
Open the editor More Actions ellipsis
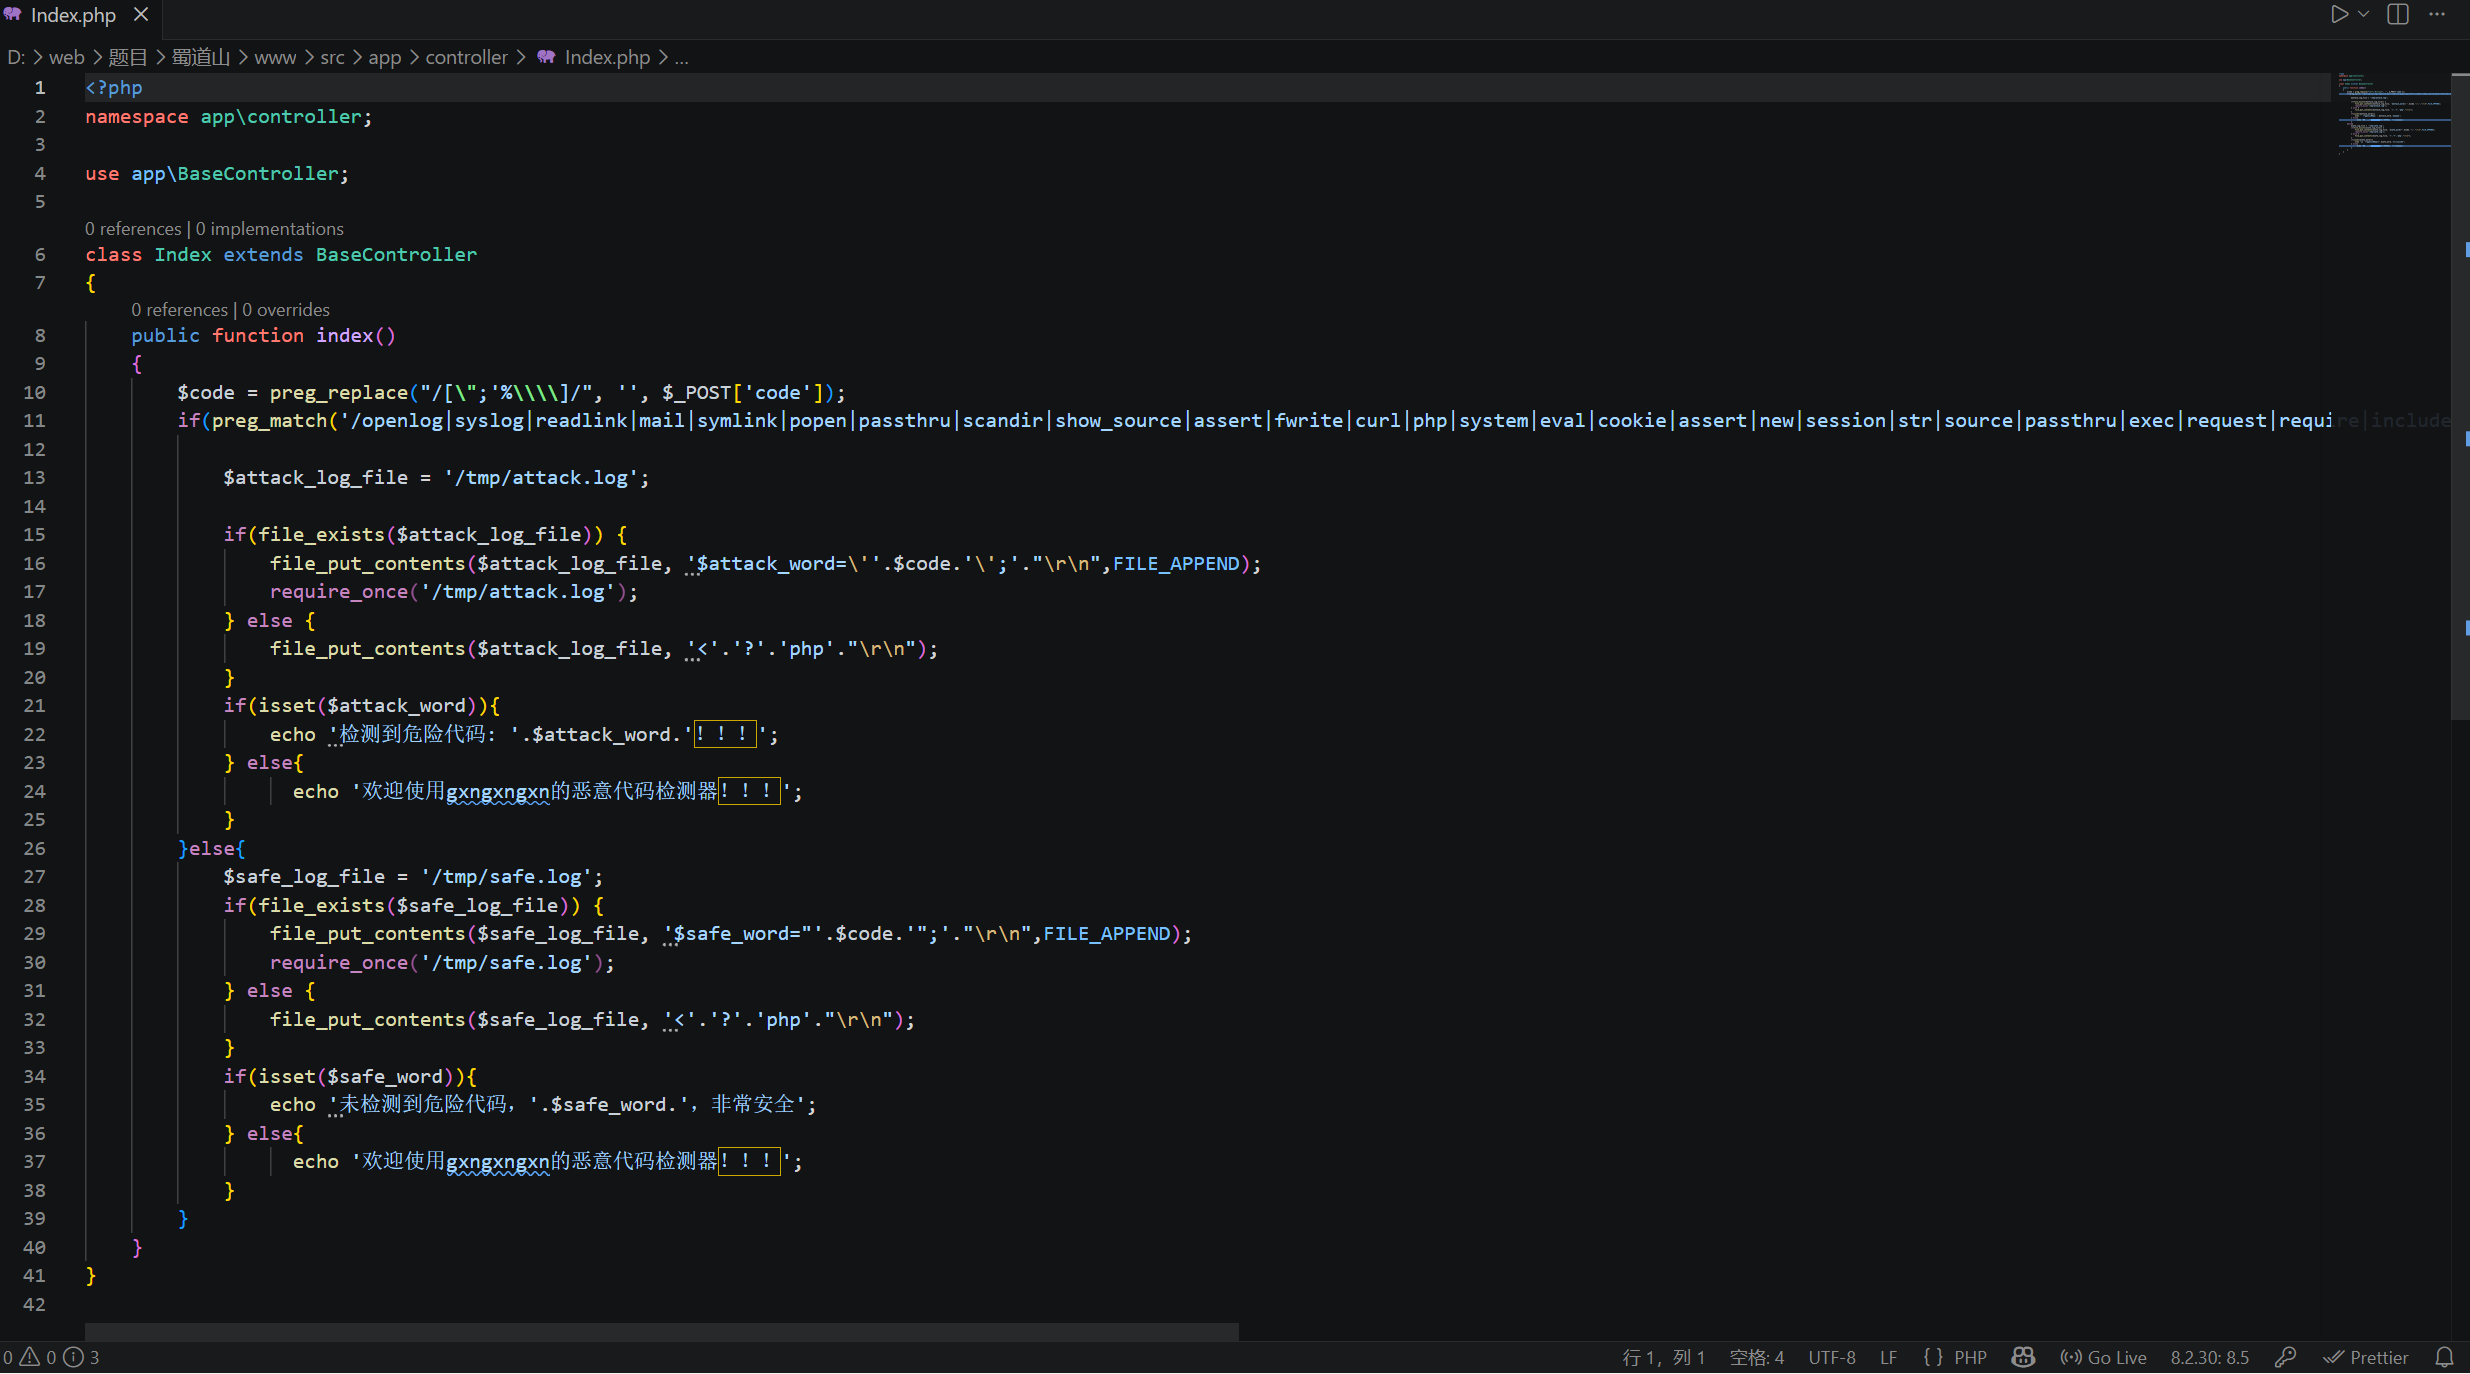[x=2437, y=14]
